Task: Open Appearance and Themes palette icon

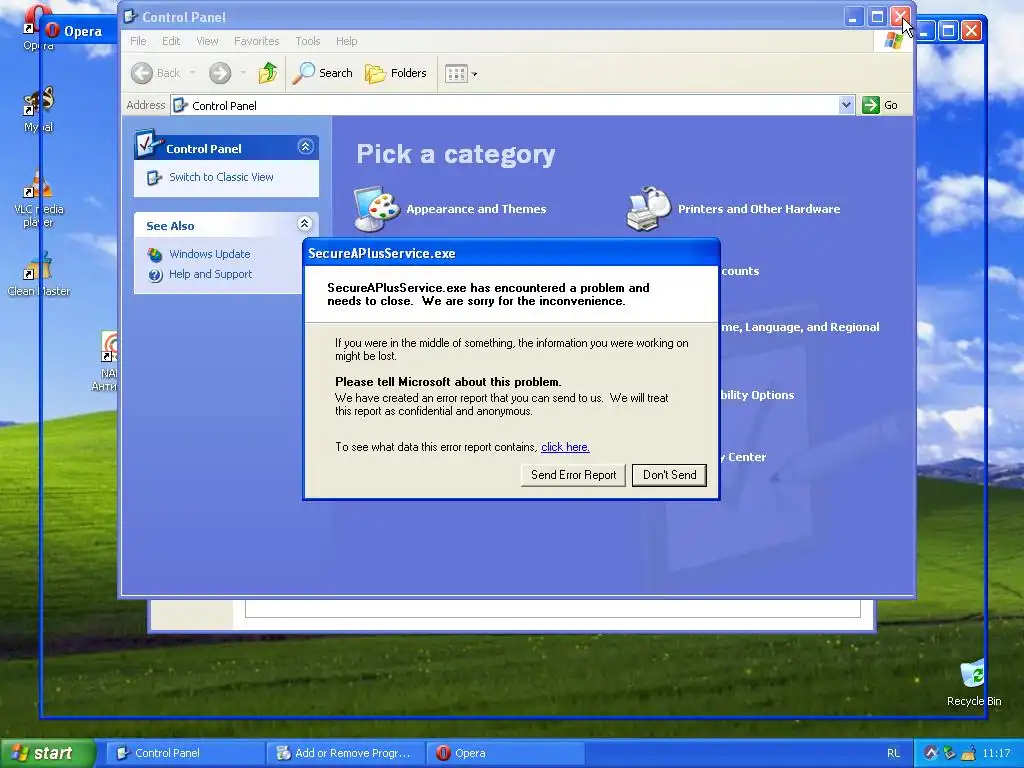Action: point(376,209)
